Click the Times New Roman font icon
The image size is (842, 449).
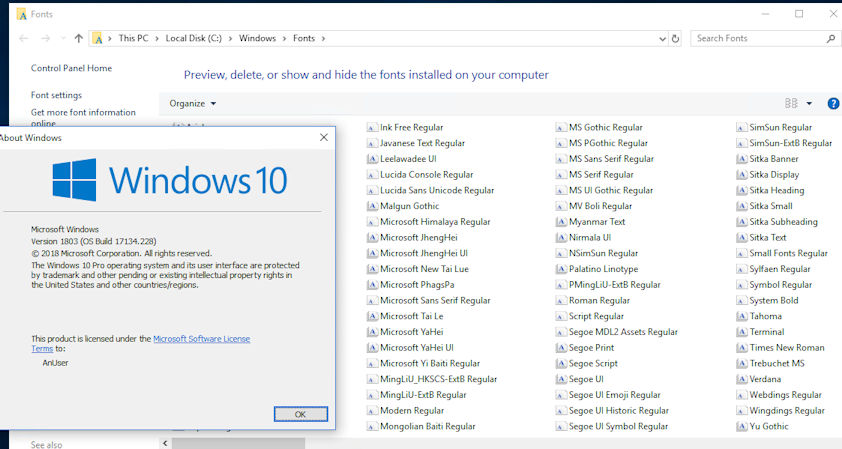click(x=741, y=348)
